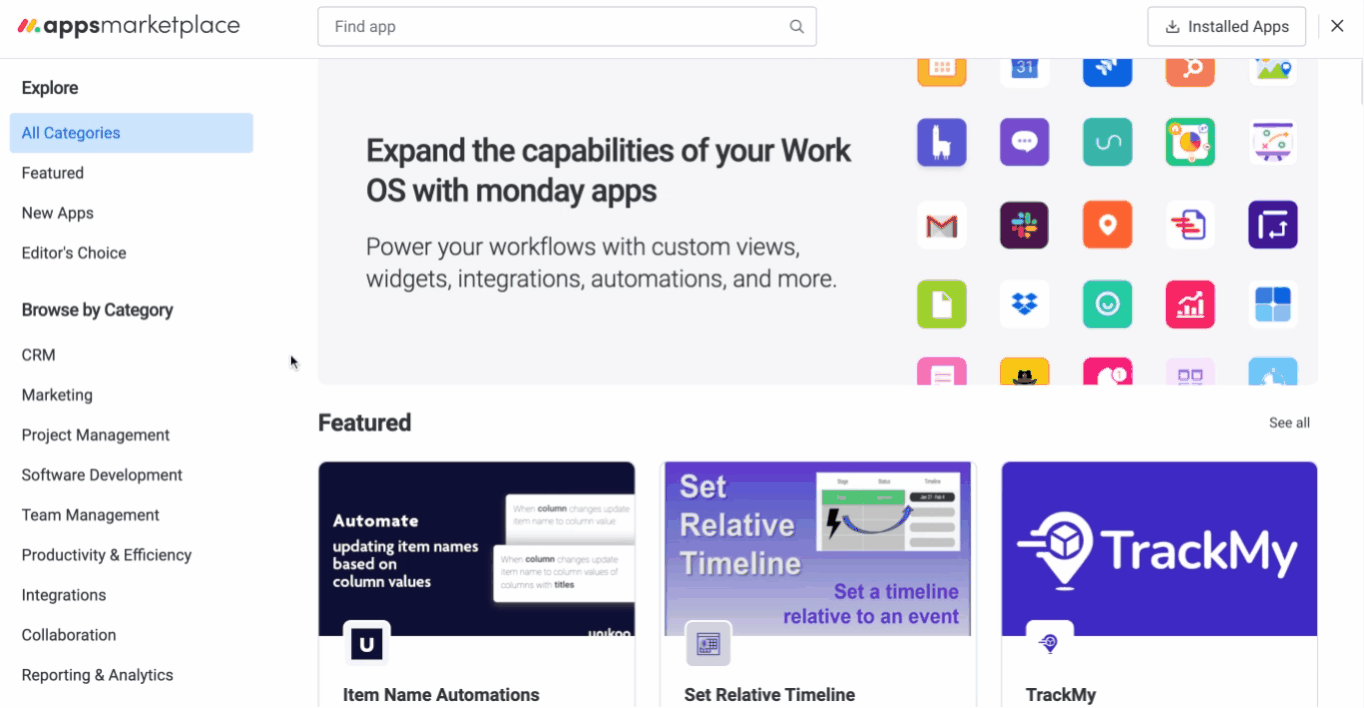The width and height of the screenshot is (1364, 708).
Task: Open the Installed Apps list
Action: (1227, 27)
